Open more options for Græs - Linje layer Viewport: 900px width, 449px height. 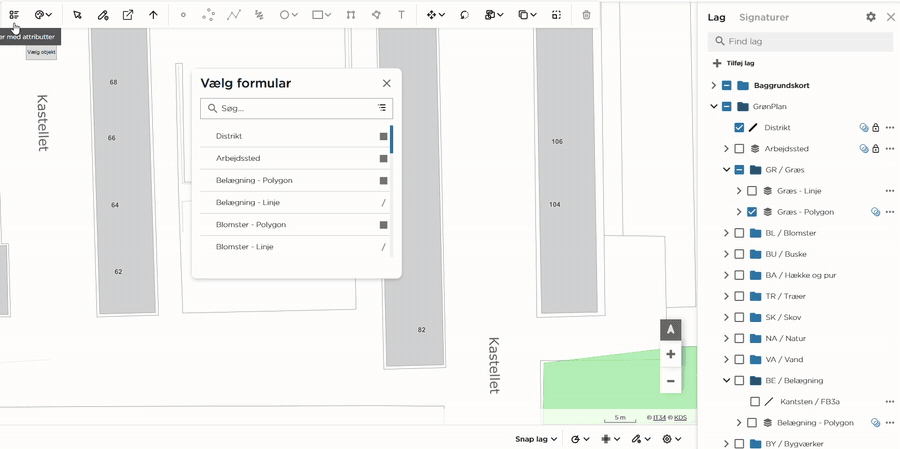(x=890, y=191)
